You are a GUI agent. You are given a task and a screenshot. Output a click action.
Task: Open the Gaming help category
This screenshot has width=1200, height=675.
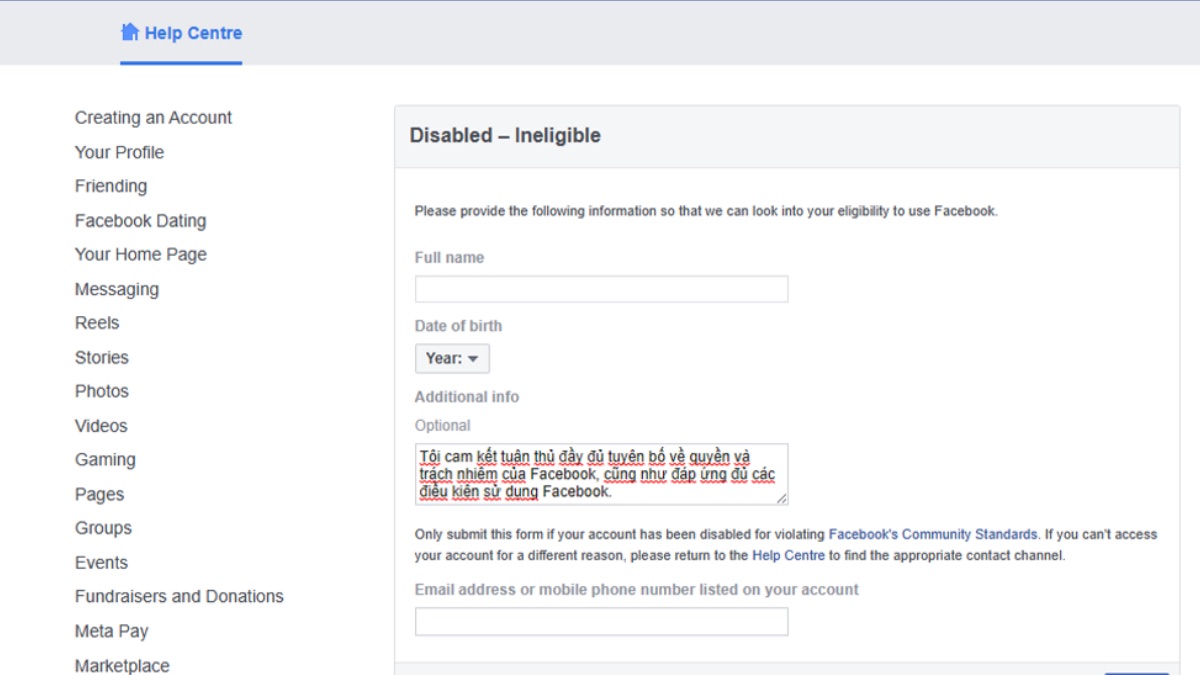point(105,460)
